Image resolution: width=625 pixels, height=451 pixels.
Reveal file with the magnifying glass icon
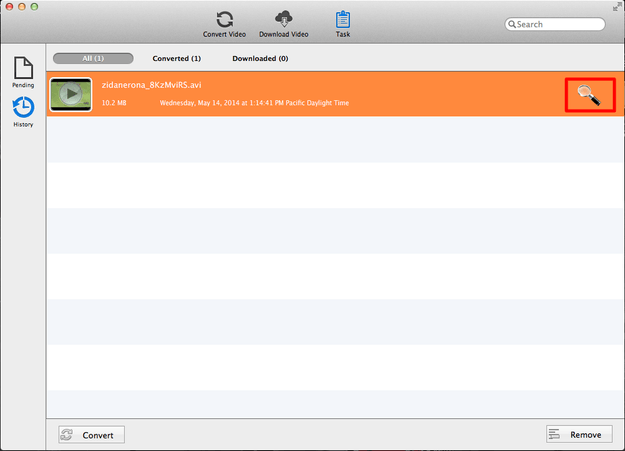590,95
